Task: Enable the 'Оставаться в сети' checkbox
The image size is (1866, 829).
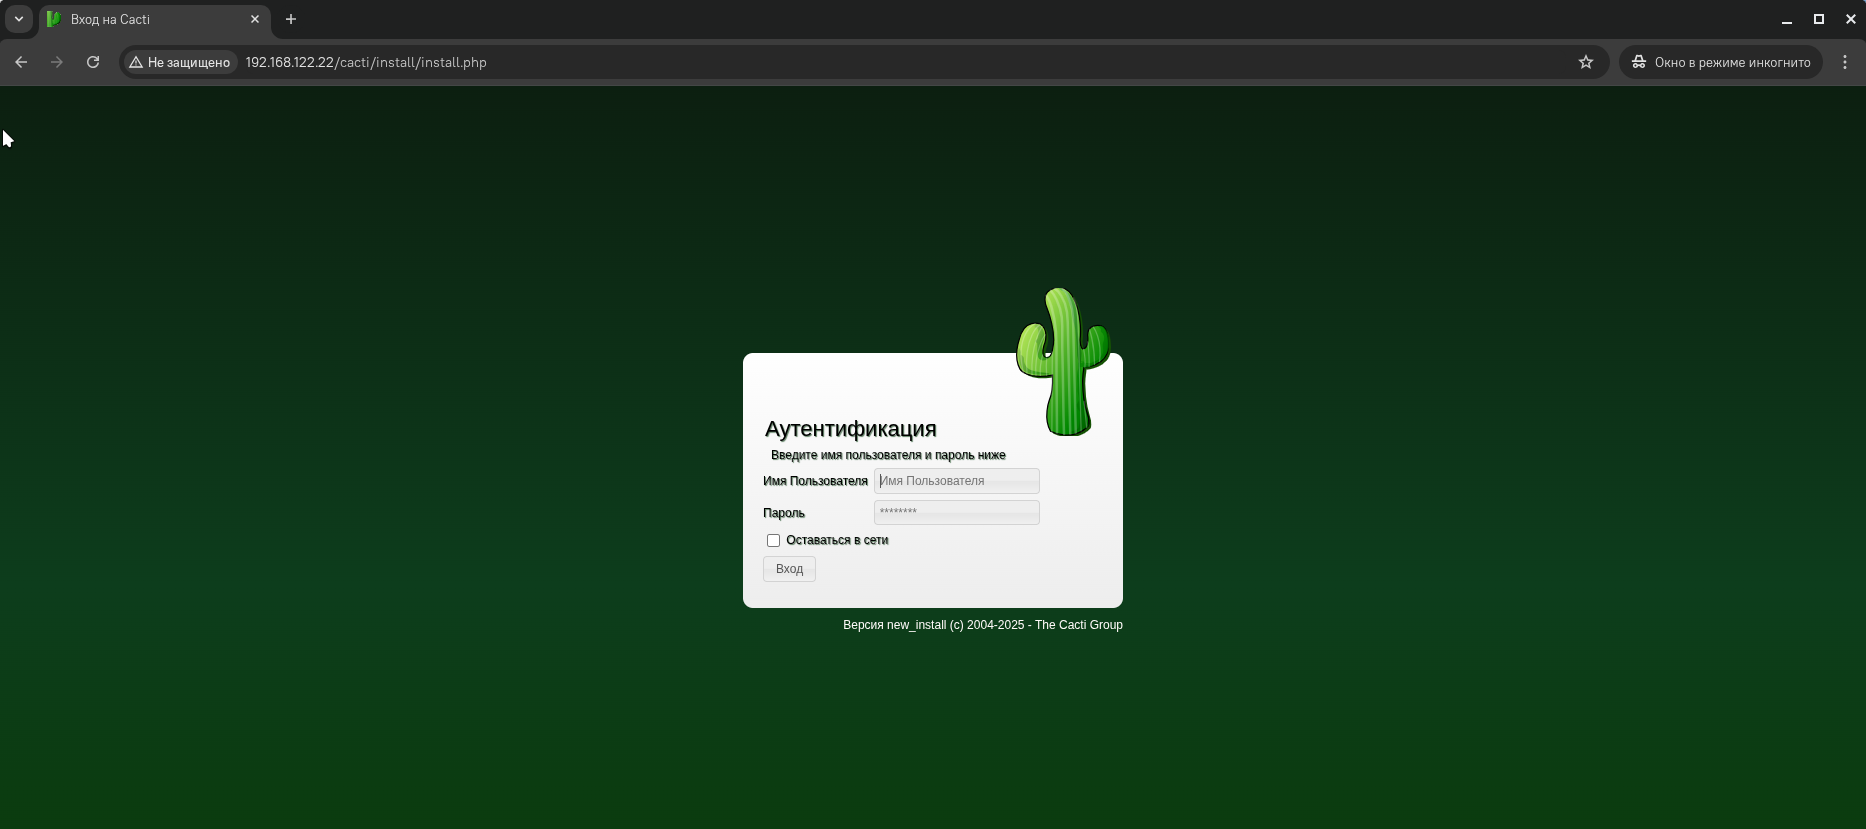Action: tap(773, 540)
